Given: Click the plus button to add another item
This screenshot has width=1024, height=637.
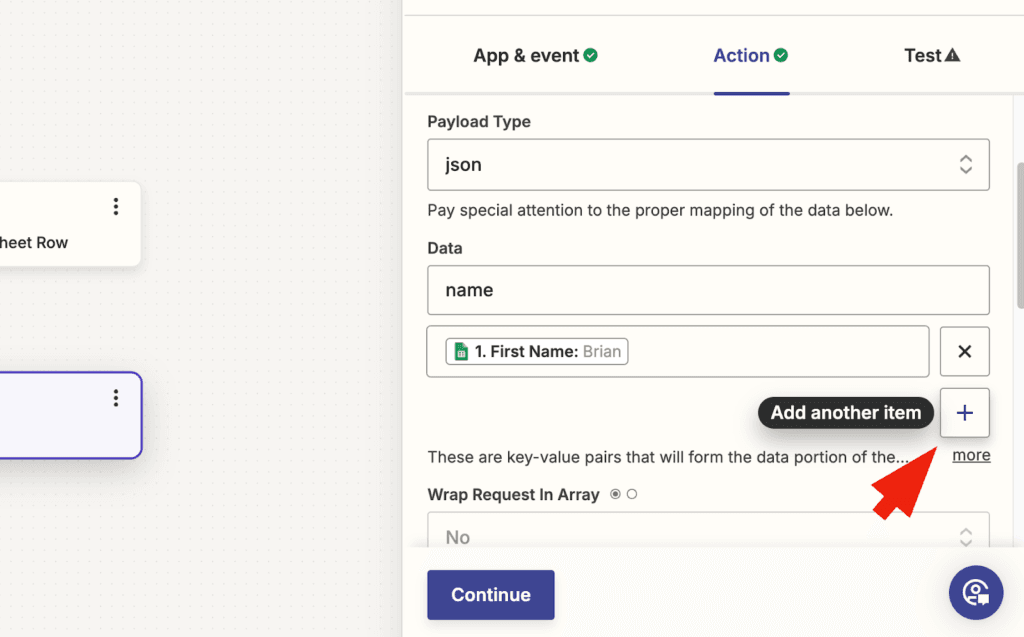Looking at the screenshot, I should tap(965, 413).
